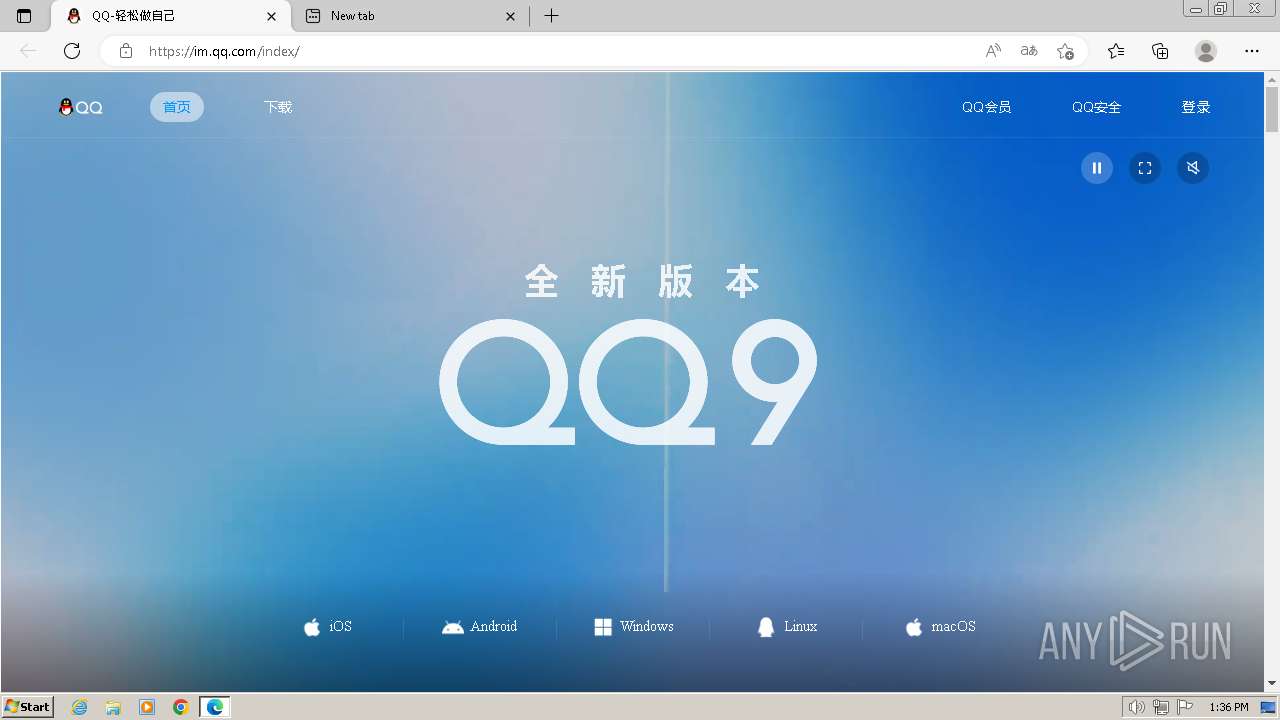Select Microsoft Edge taskbar button

click(x=215, y=707)
